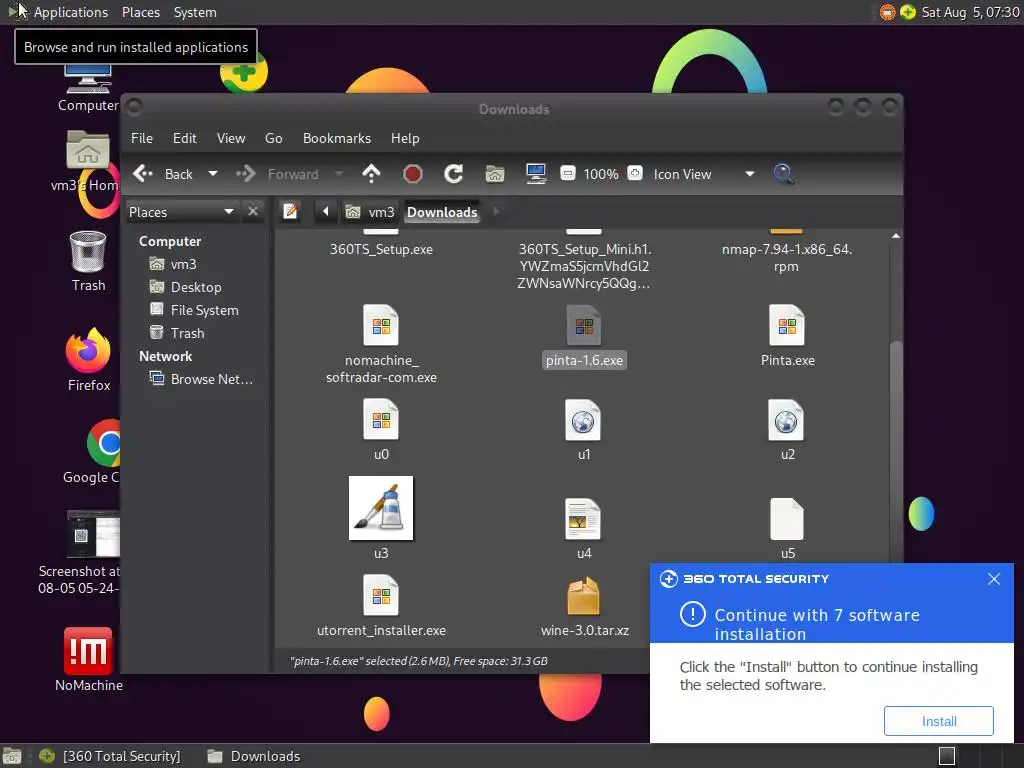Click the Downloads taskbar button

254,756
